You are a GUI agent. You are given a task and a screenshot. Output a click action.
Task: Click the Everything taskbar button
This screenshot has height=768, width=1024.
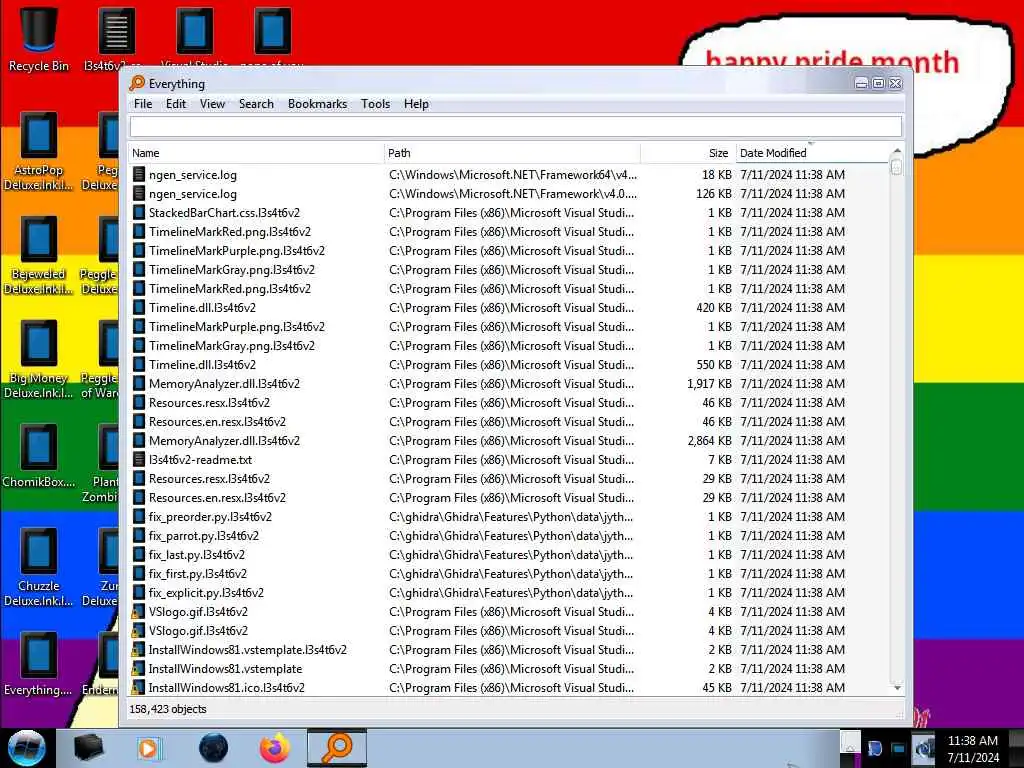coord(337,748)
